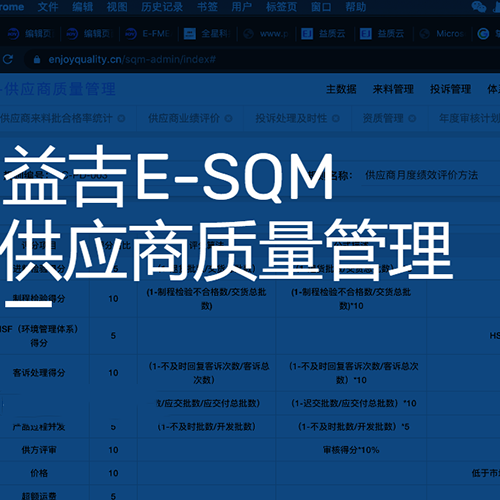Open the 标签页 menu

pos(281,7)
